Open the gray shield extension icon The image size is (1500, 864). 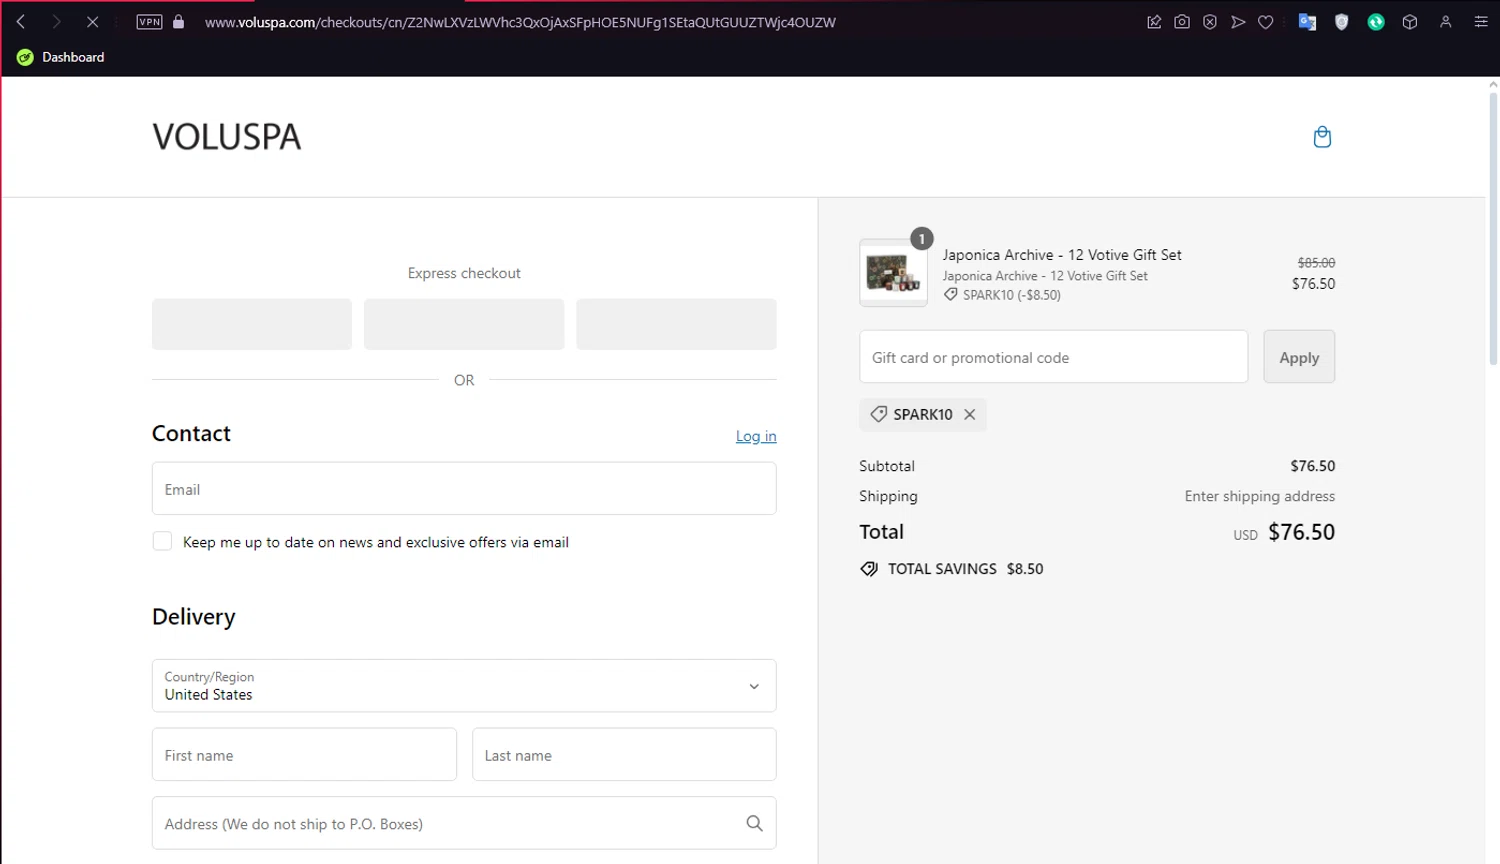pyautogui.click(x=1342, y=22)
